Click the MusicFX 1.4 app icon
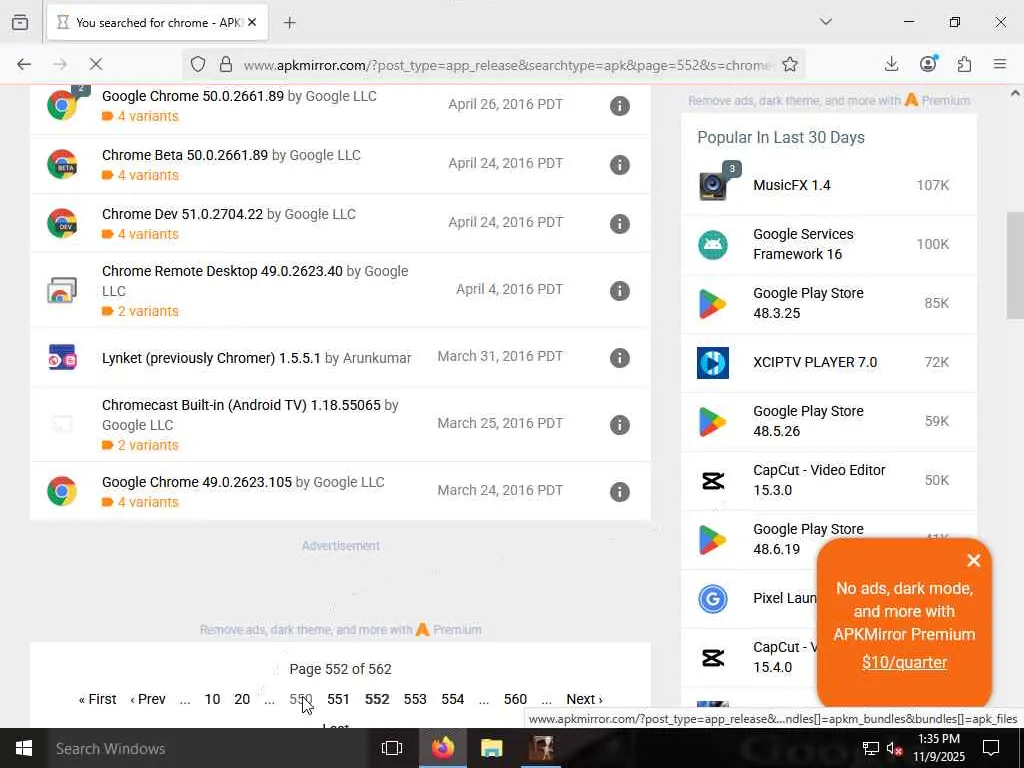This screenshot has width=1024, height=768. (713, 185)
